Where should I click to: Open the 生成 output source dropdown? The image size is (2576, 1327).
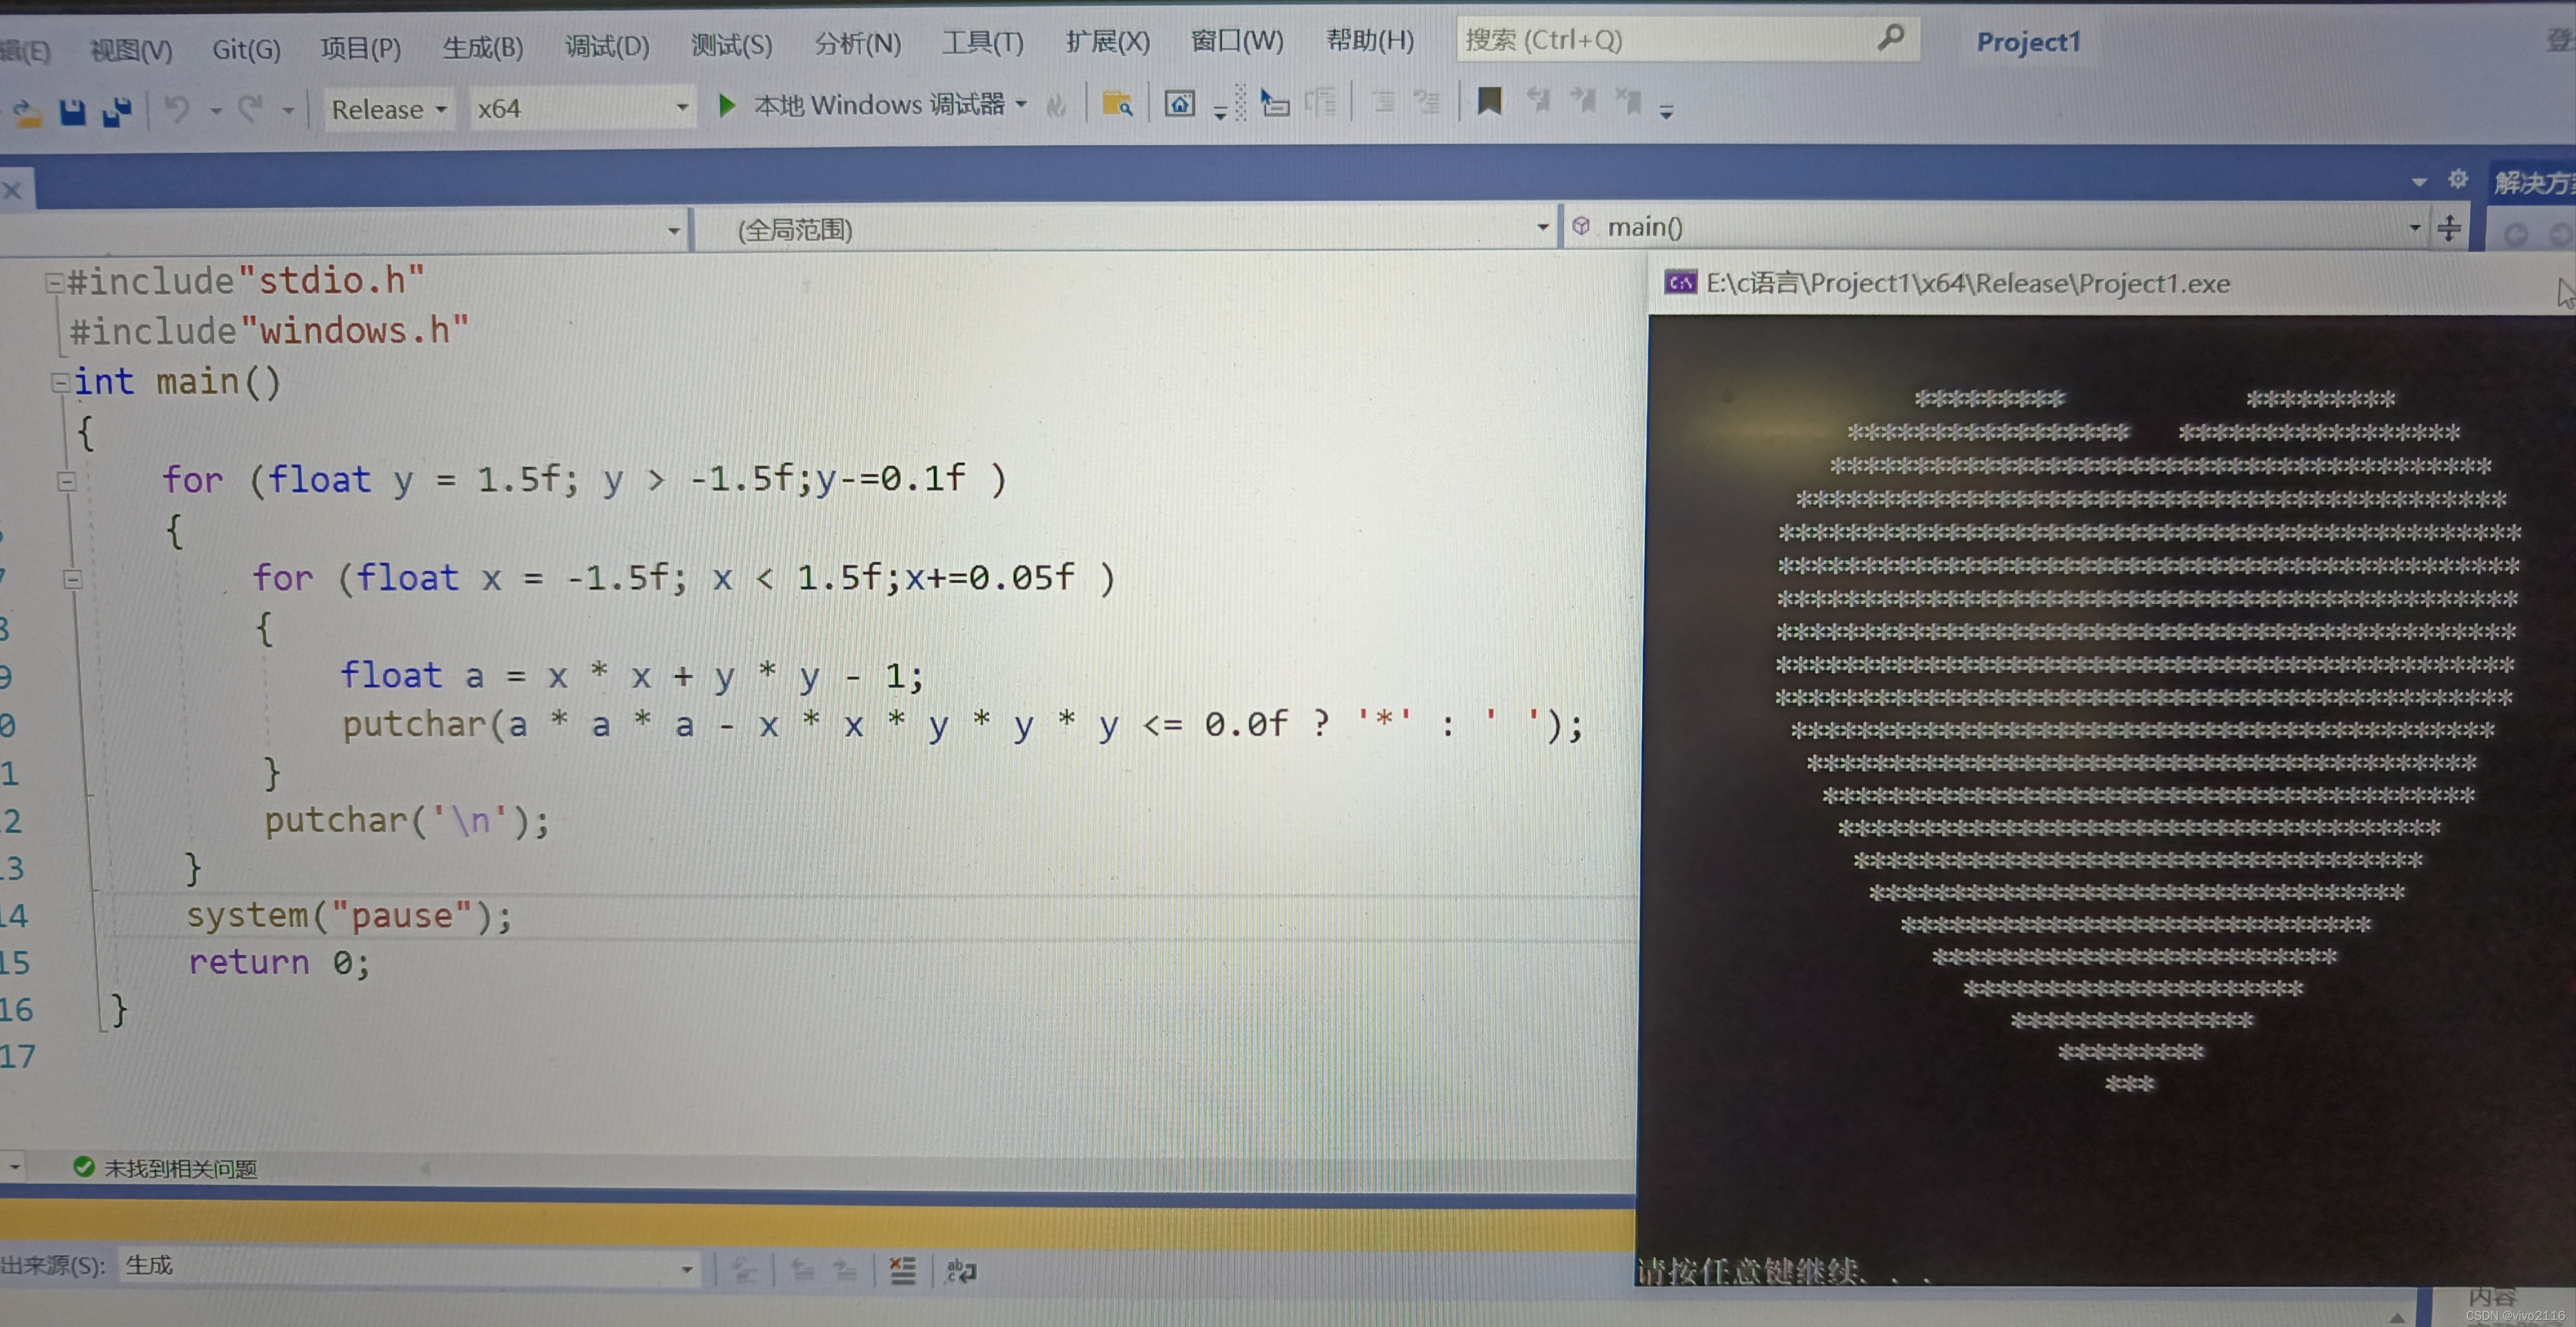686,1268
